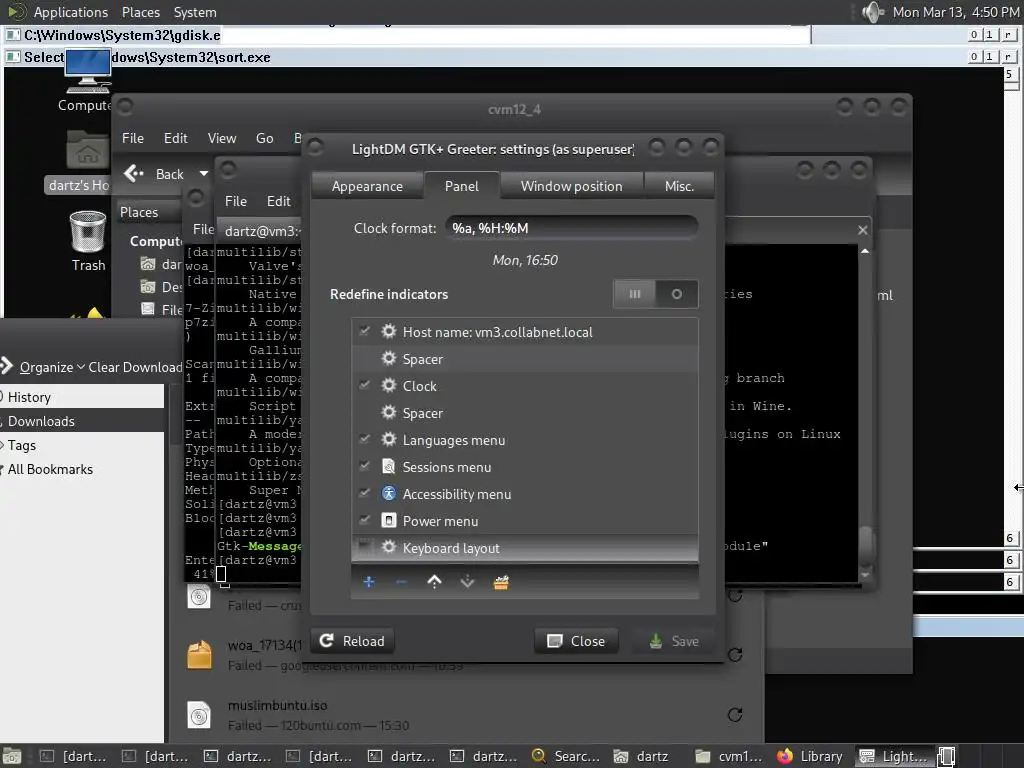This screenshot has width=1024, height=768.
Task: Click the Accessibility menu row icon
Action: (389, 494)
